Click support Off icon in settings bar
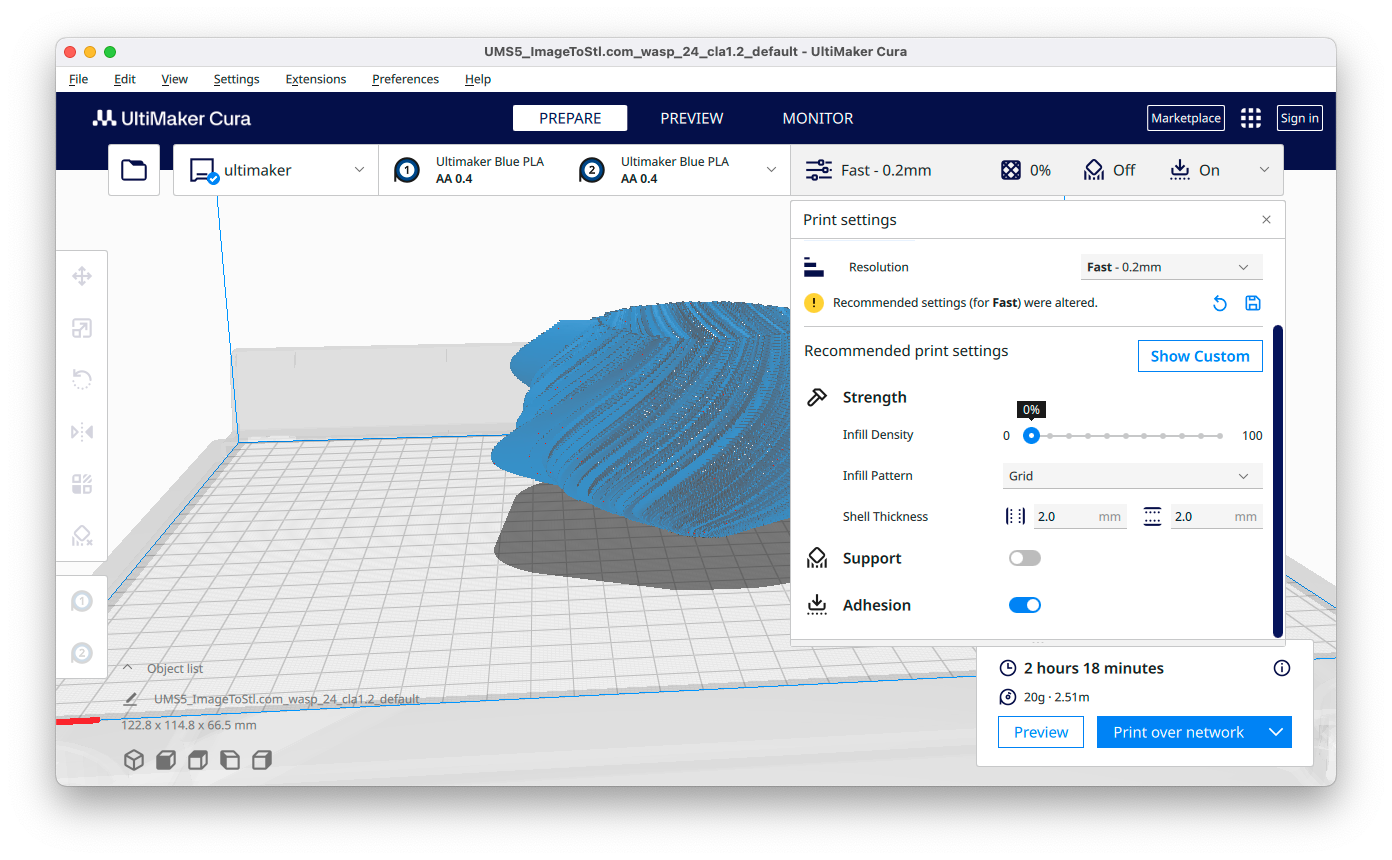This screenshot has width=1392, height=860. (x=1094, y=170)
